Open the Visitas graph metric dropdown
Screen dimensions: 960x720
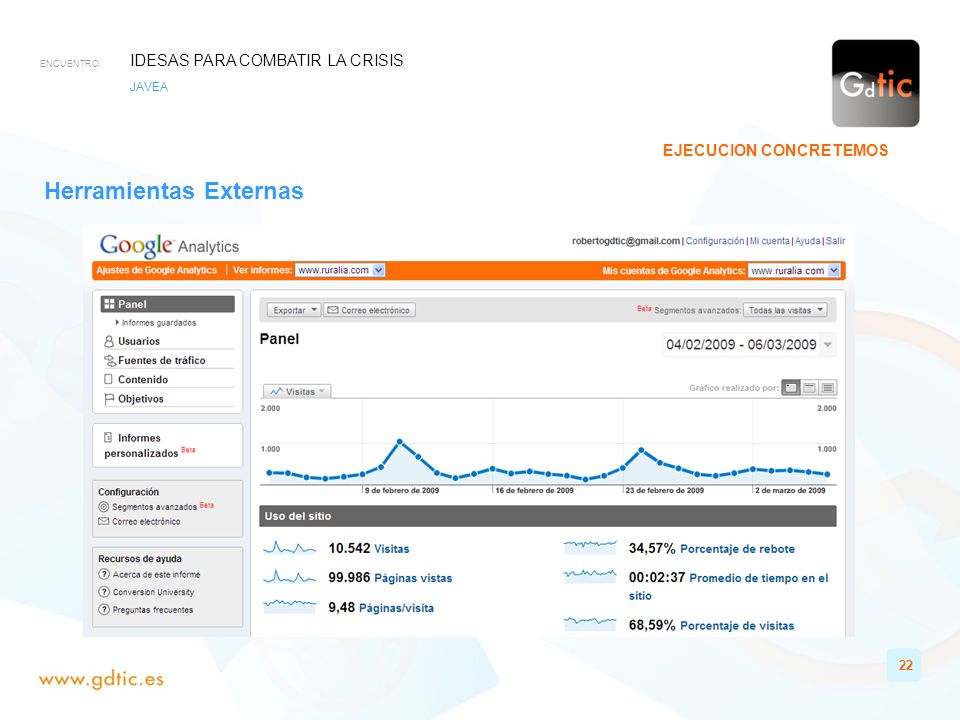298,391
